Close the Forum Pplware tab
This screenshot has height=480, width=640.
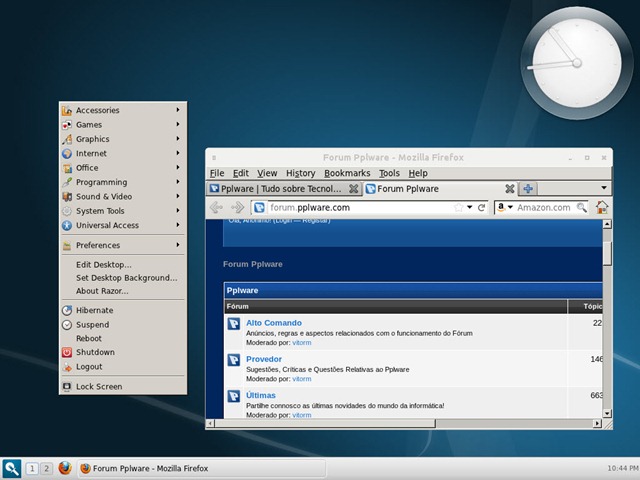pos(509,189)
